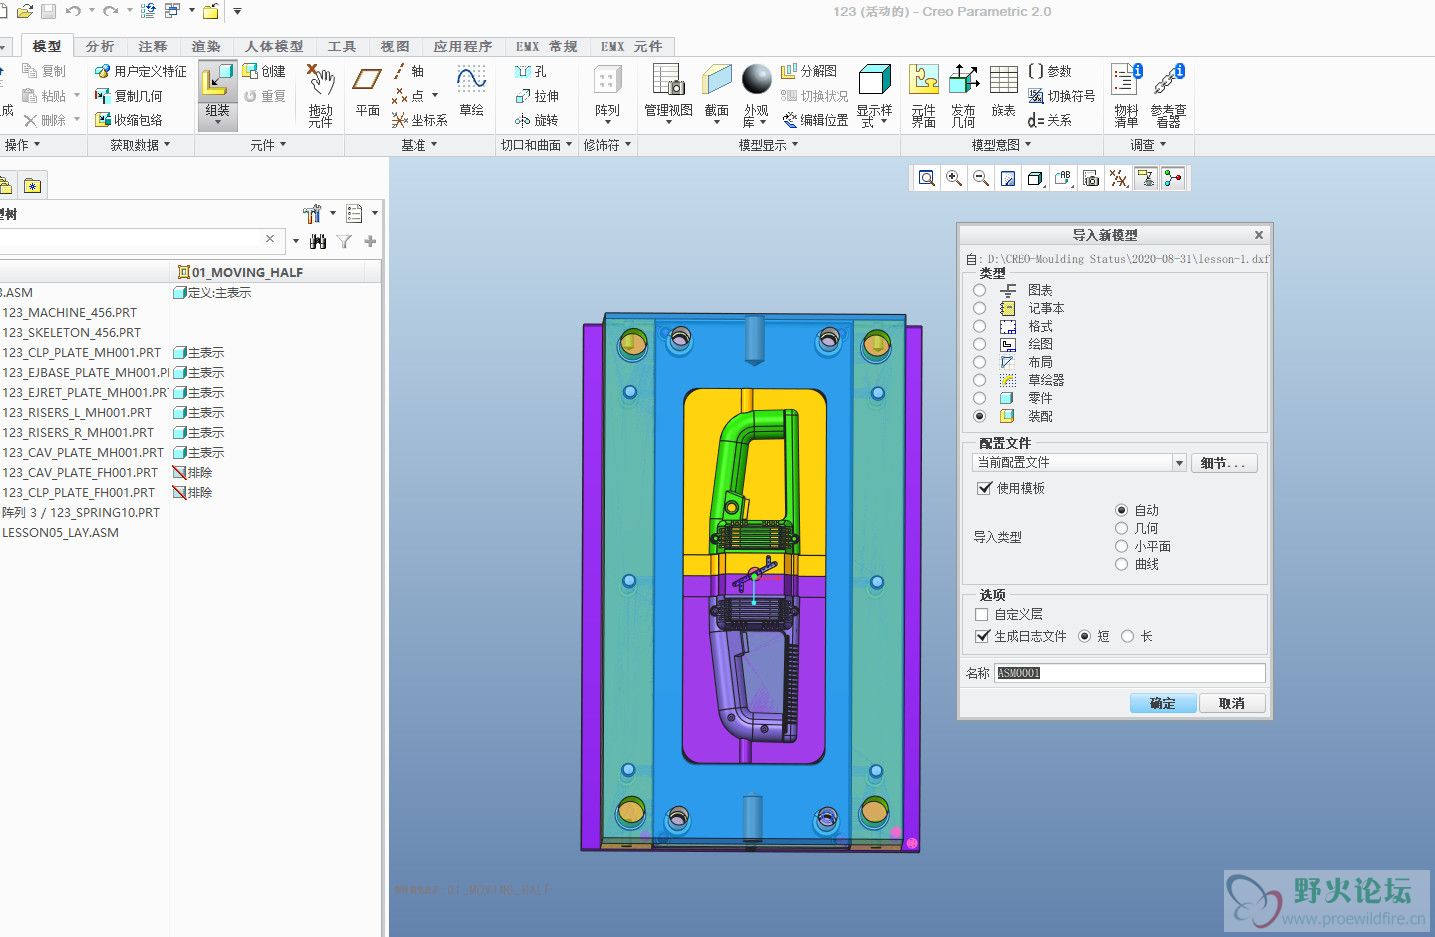Click the 元件界面 (Component Interface) icon
The image size is (1435, 937).
click(923, 95)
